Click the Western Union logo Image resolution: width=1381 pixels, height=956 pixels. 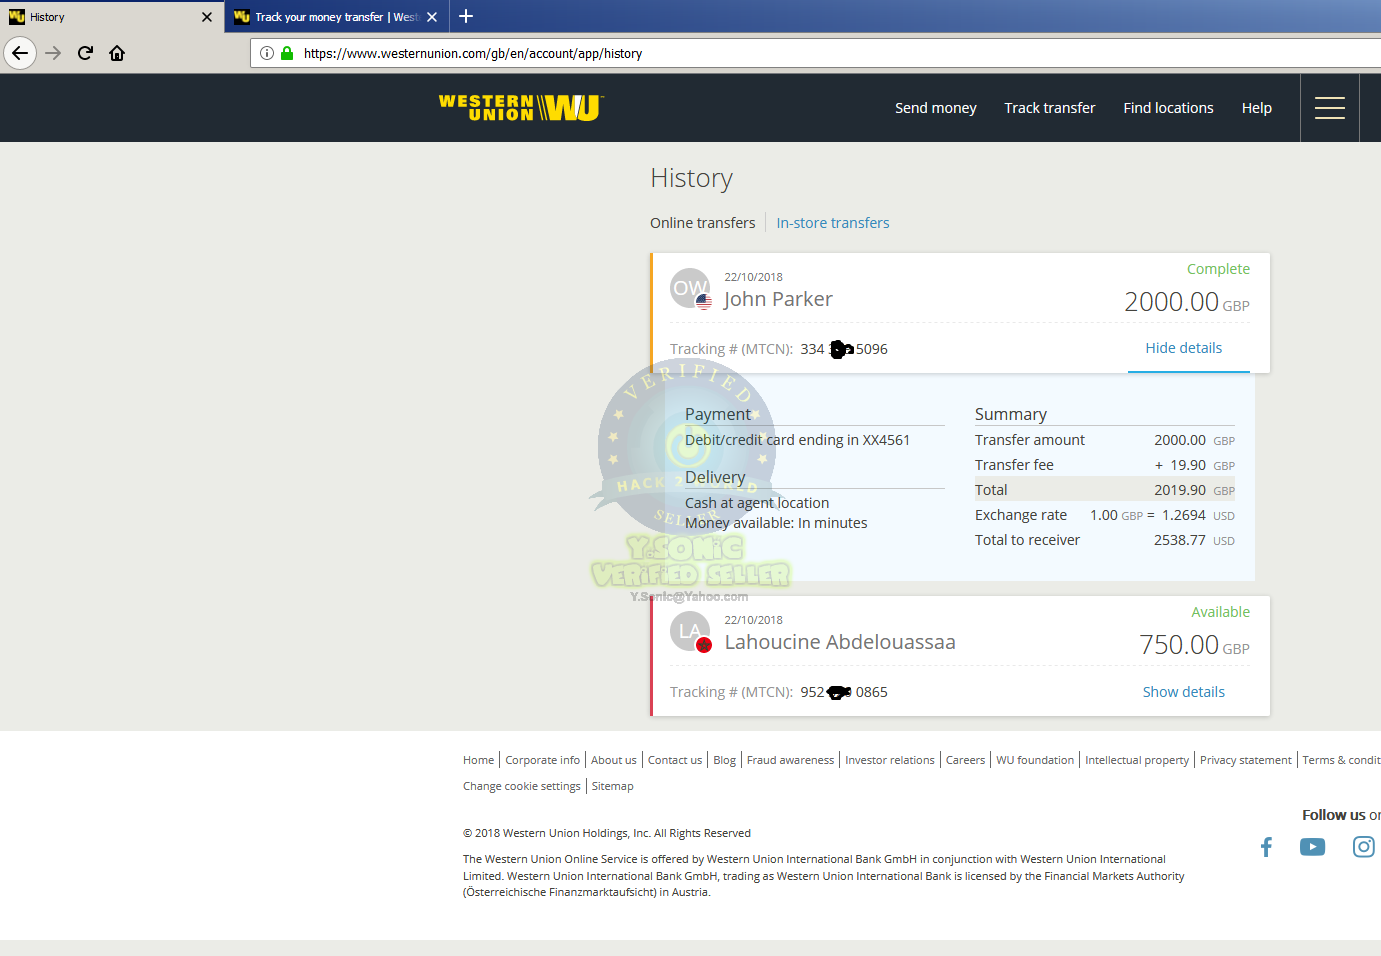coord(521,108)
